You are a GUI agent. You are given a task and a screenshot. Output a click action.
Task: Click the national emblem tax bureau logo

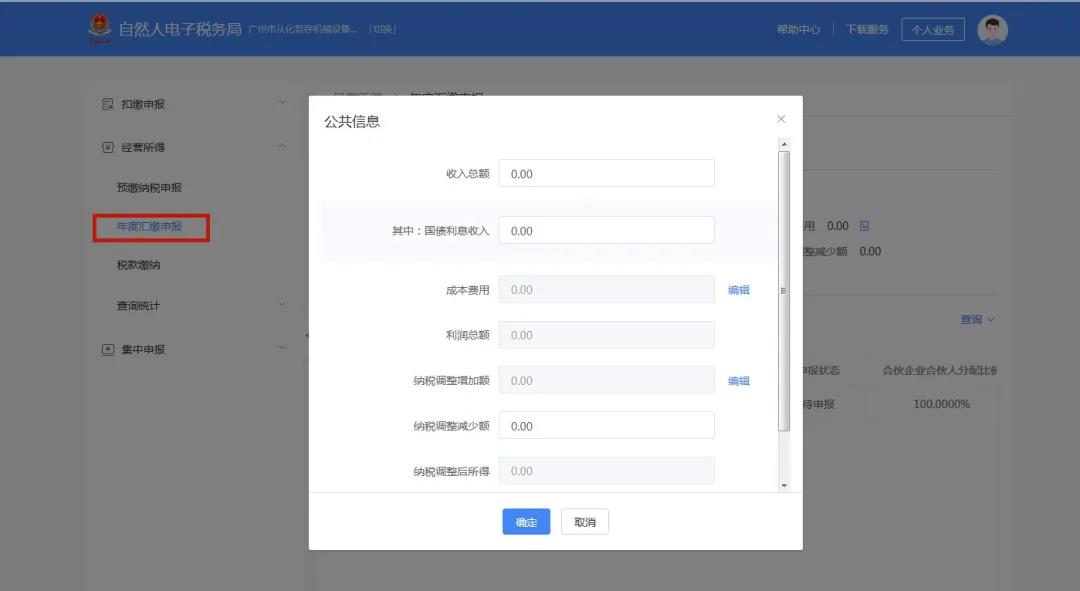click(x=99, y=28)
